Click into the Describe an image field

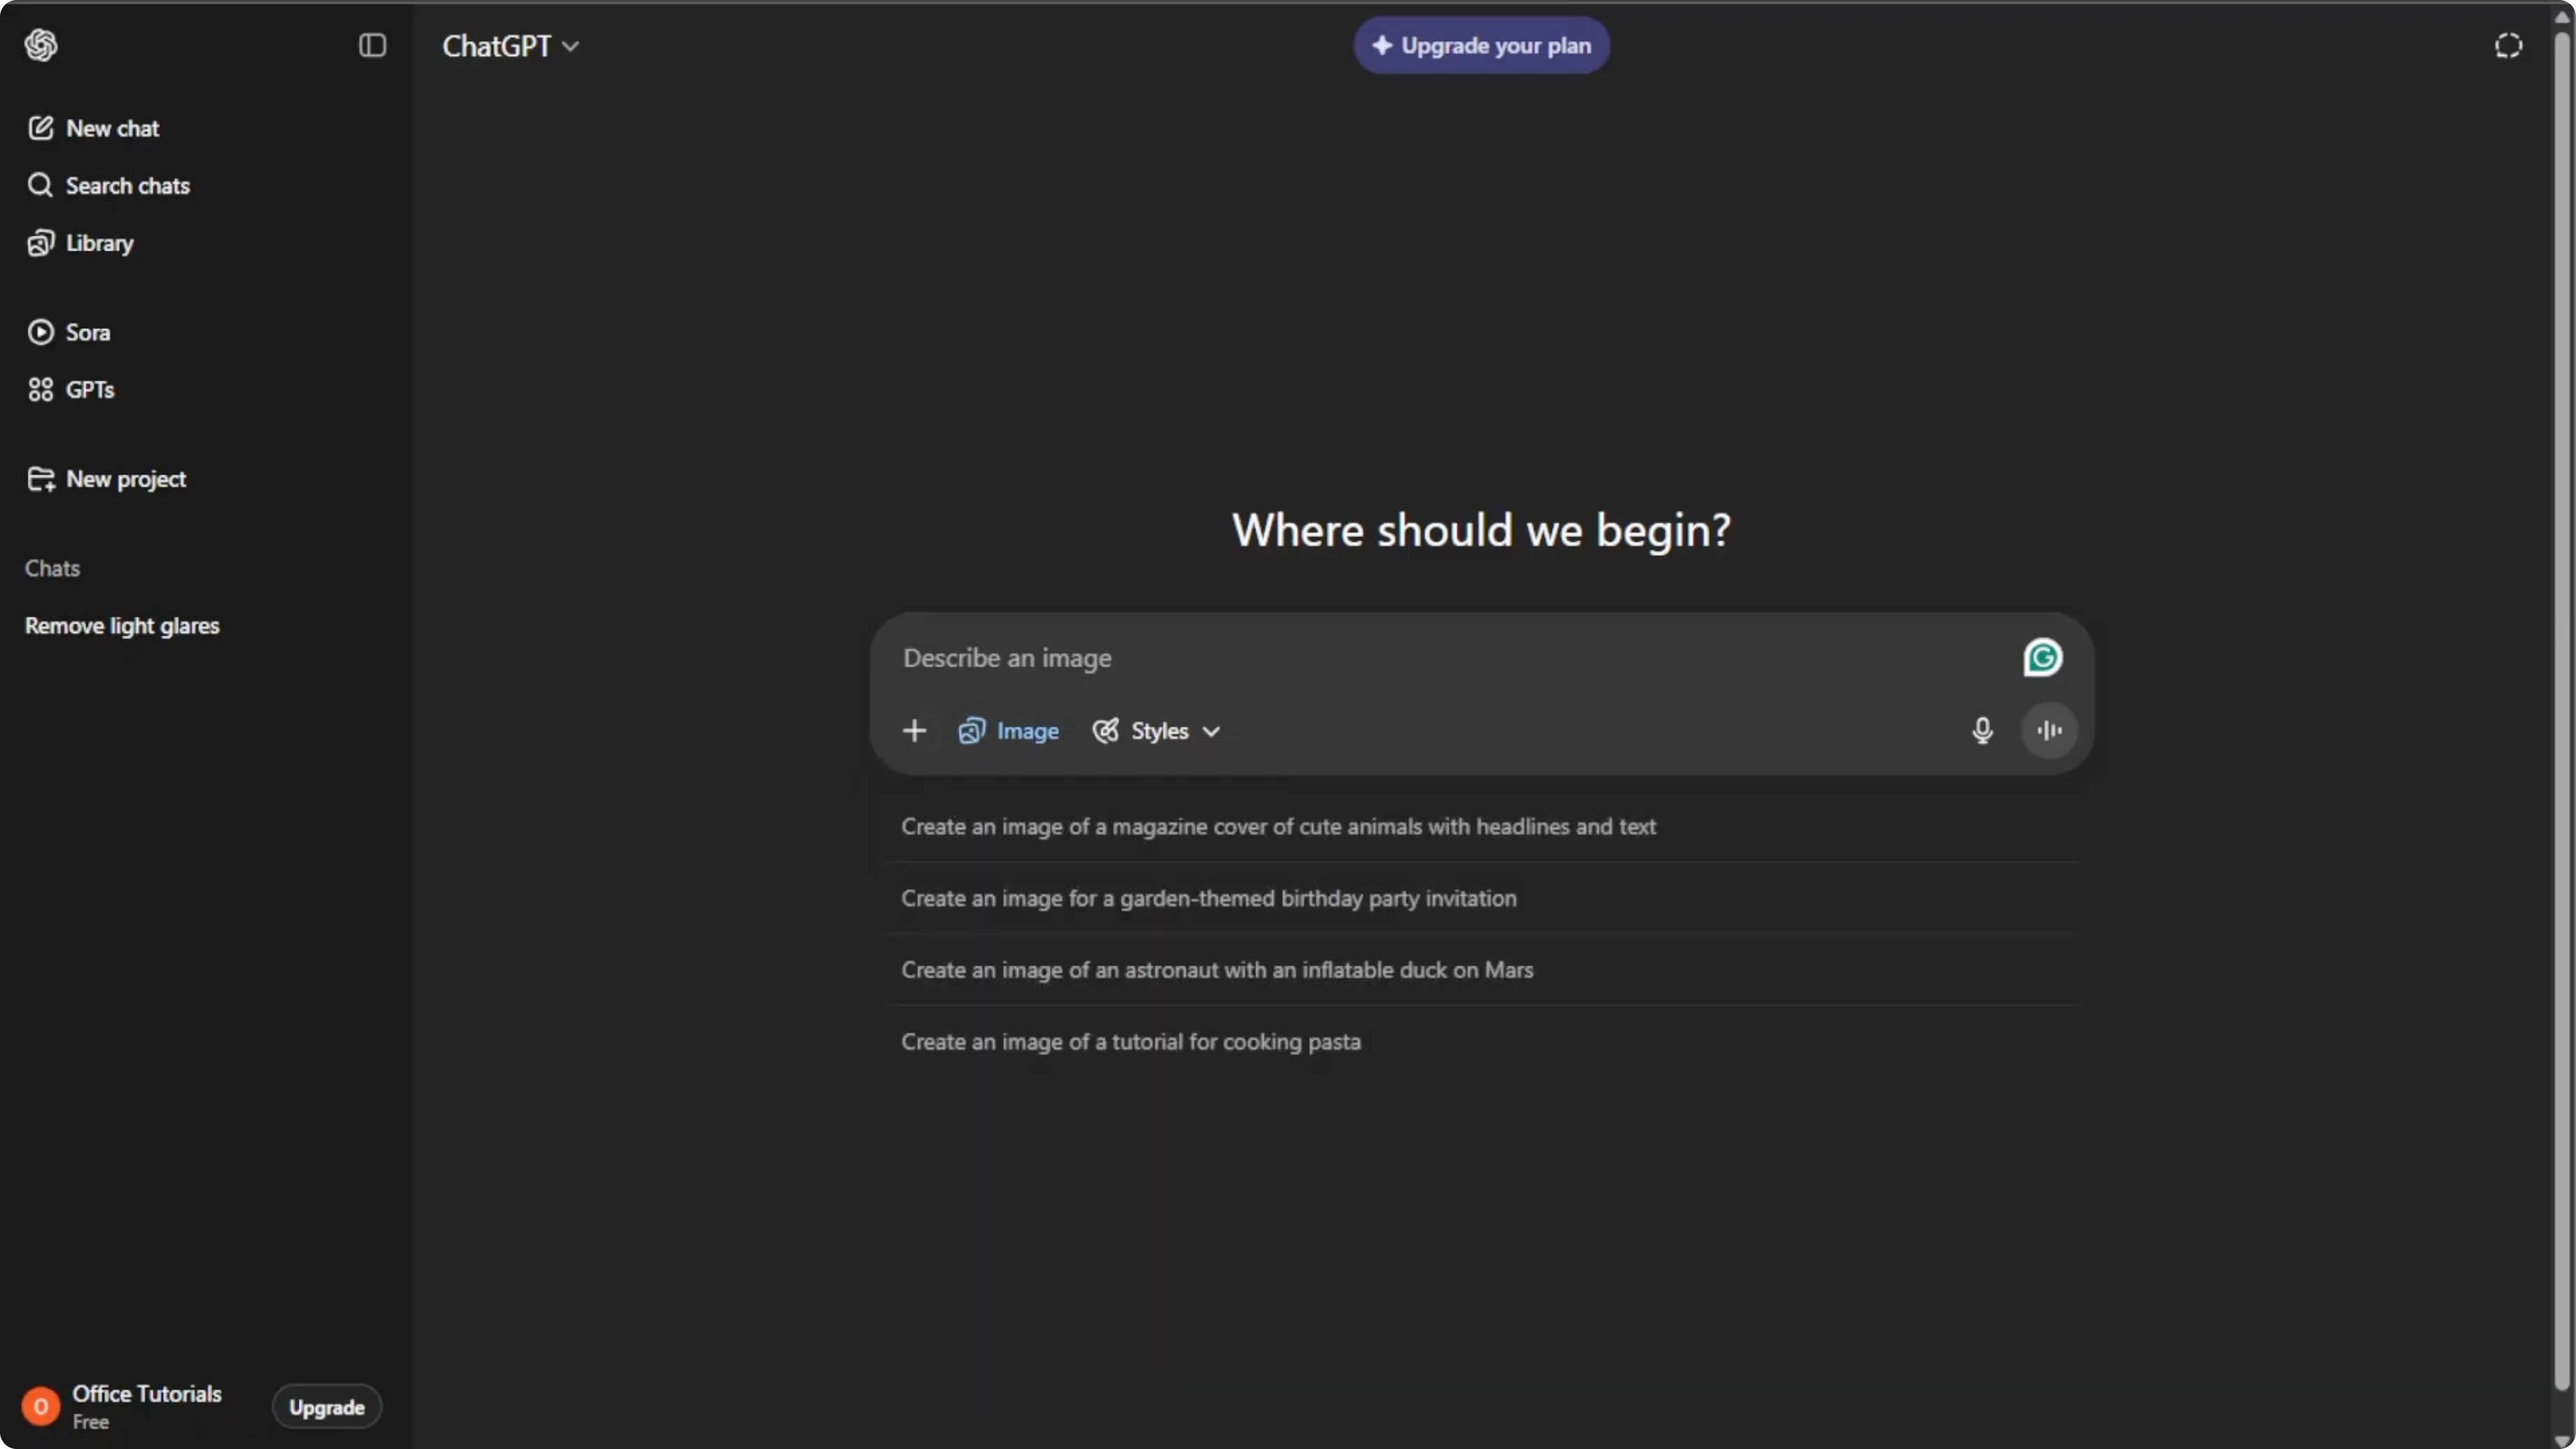(x=1450, y=658)
